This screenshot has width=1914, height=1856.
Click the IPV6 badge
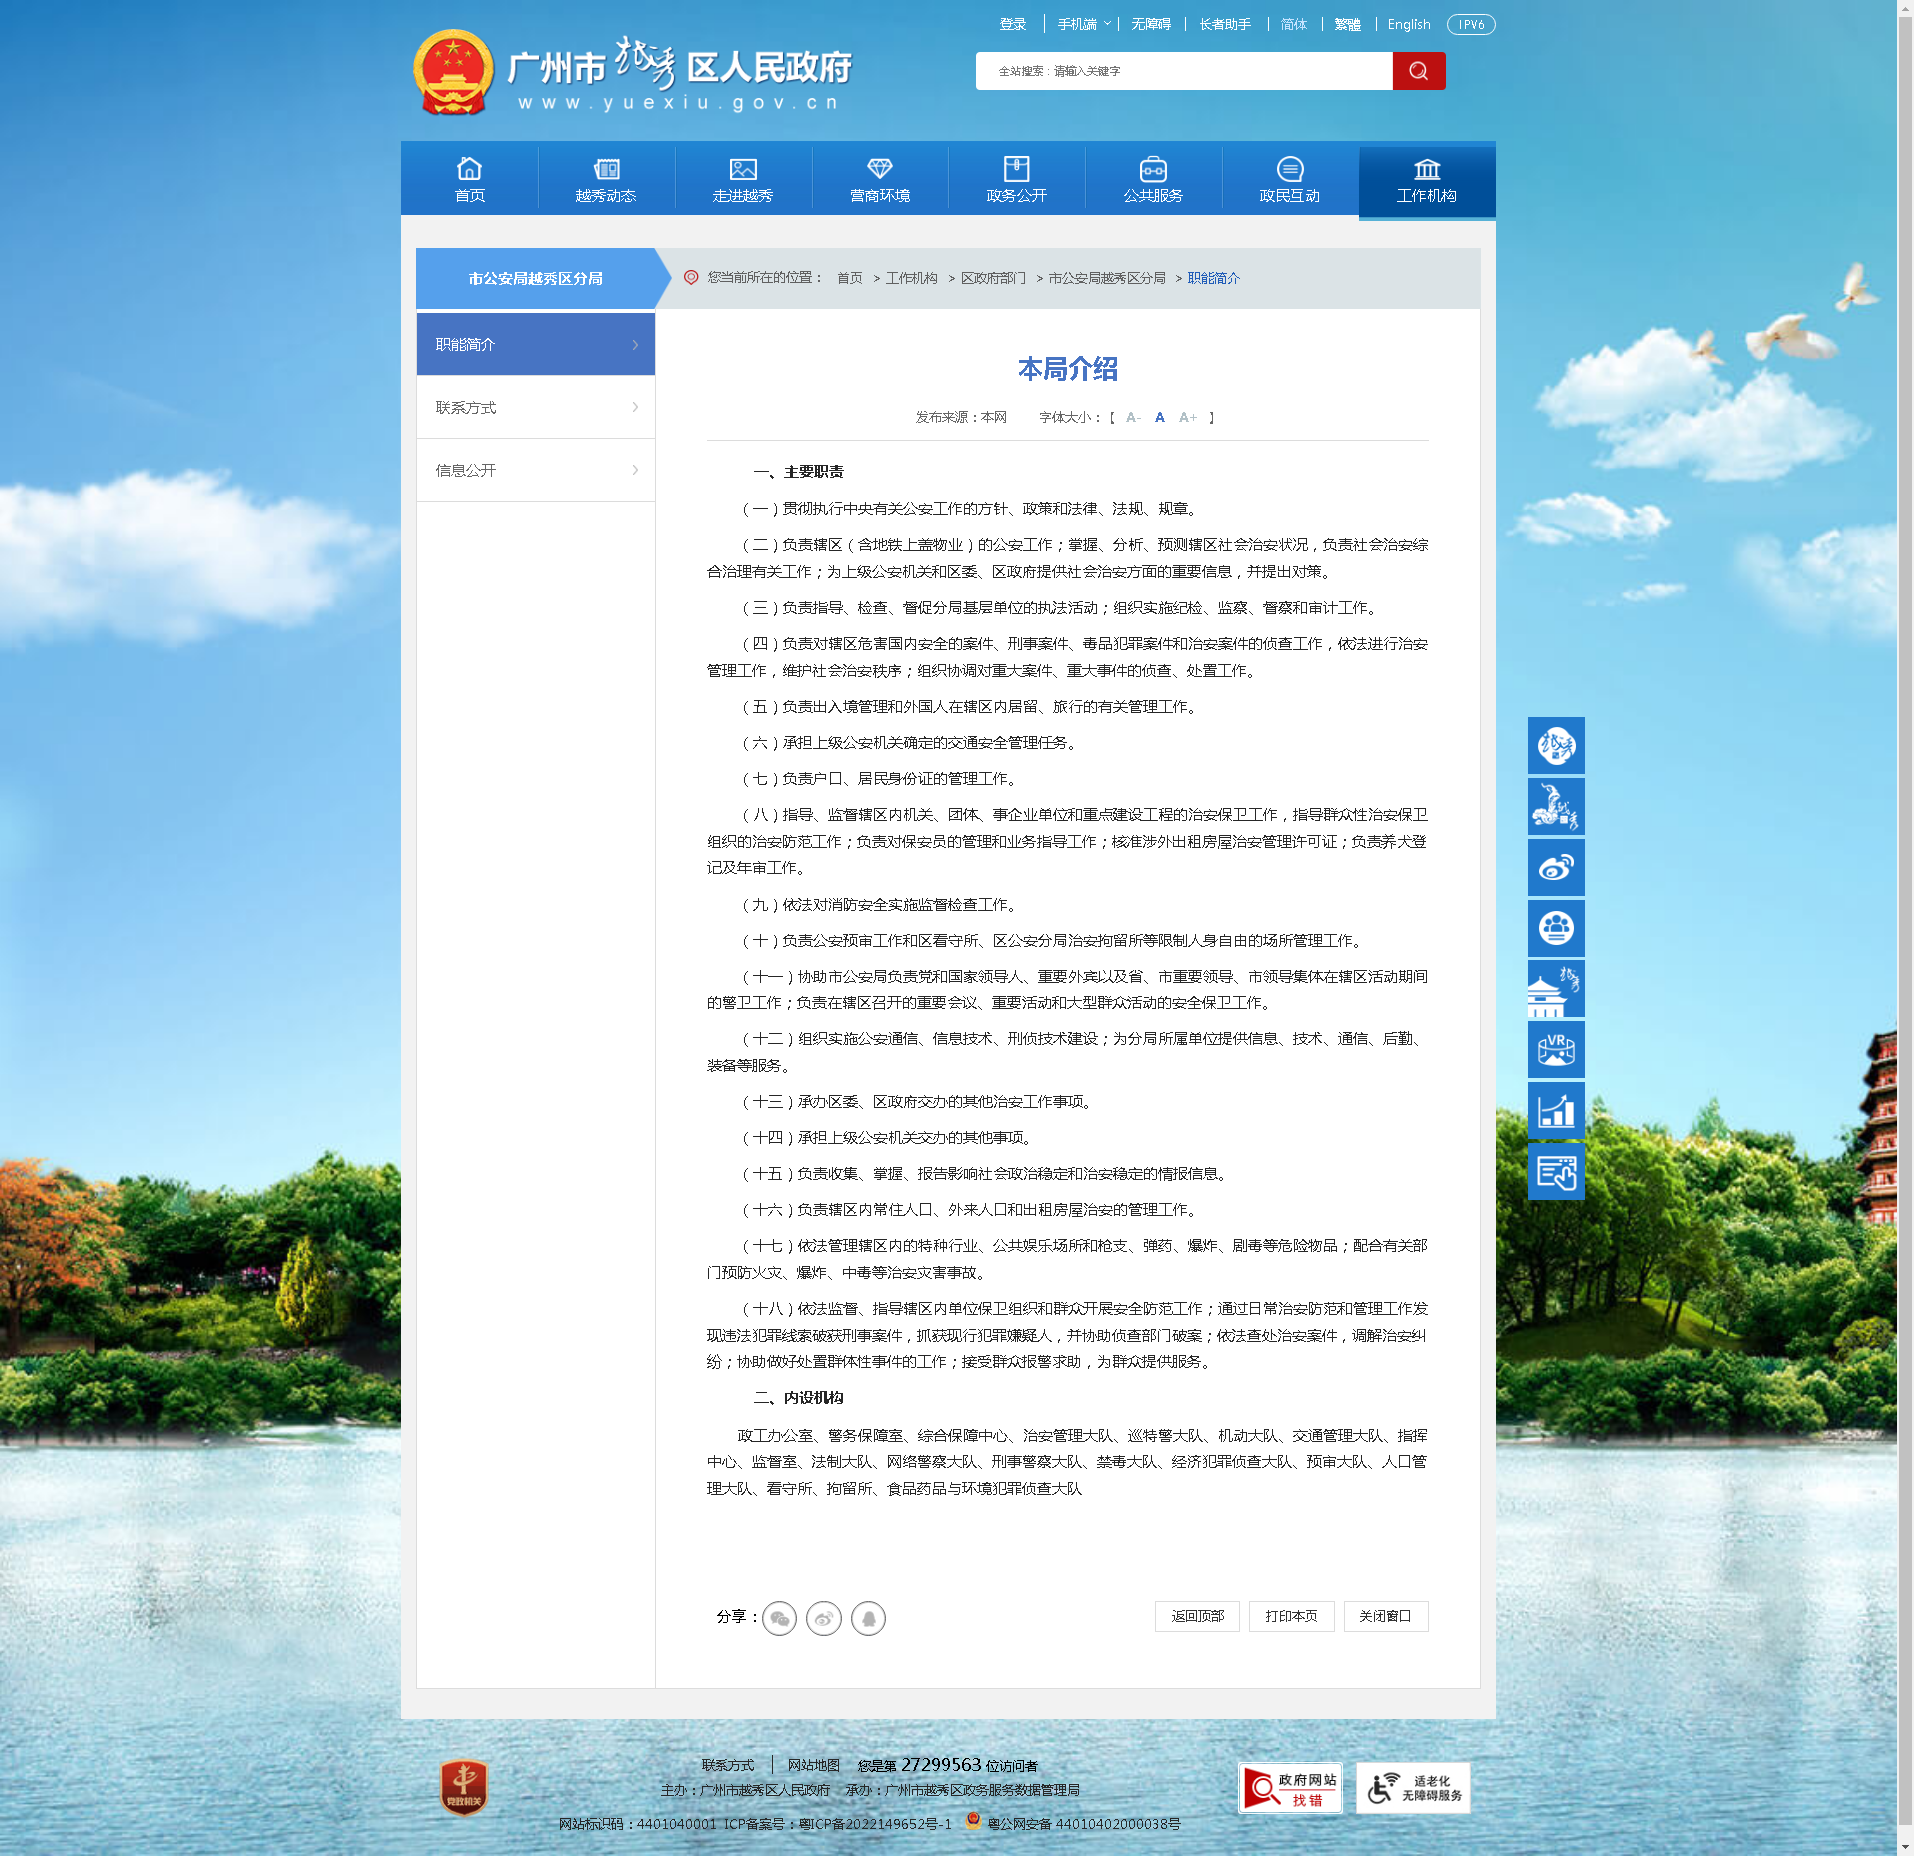point(1471,24)
